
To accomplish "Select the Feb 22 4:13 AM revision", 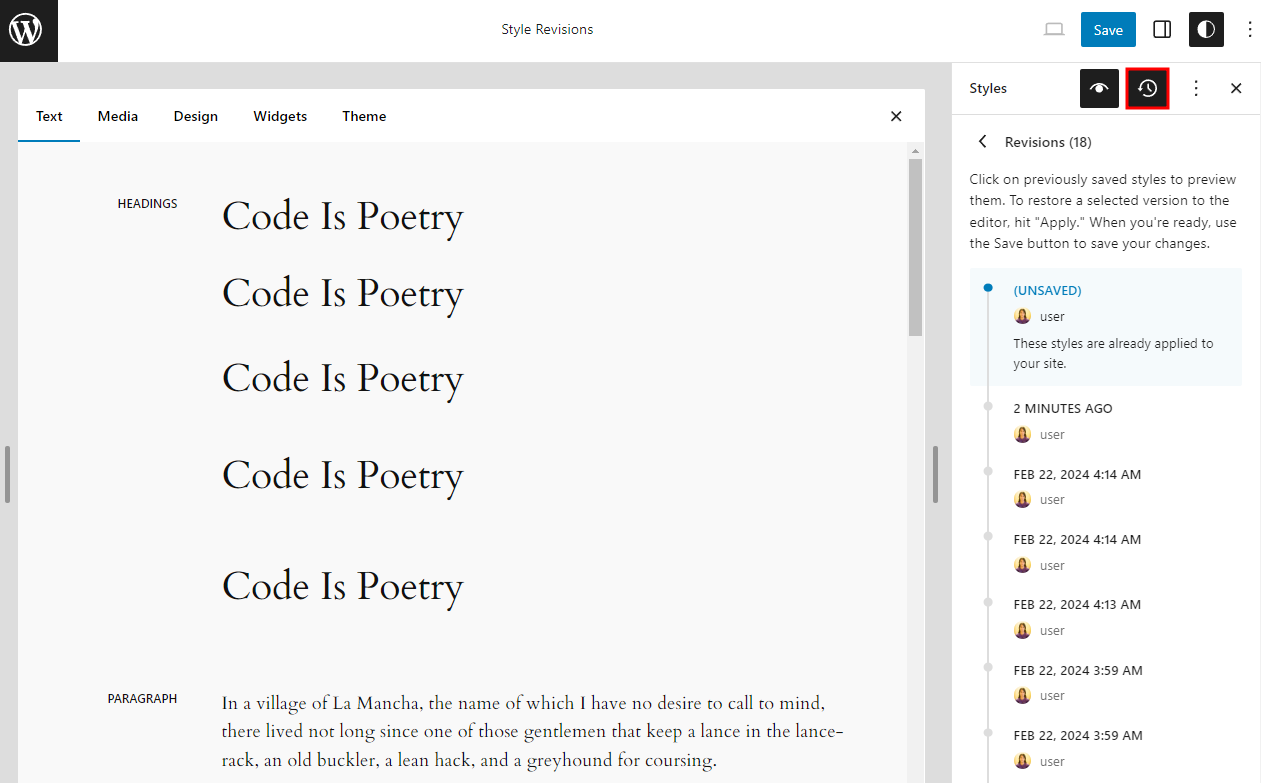I will click(1077, 604).
